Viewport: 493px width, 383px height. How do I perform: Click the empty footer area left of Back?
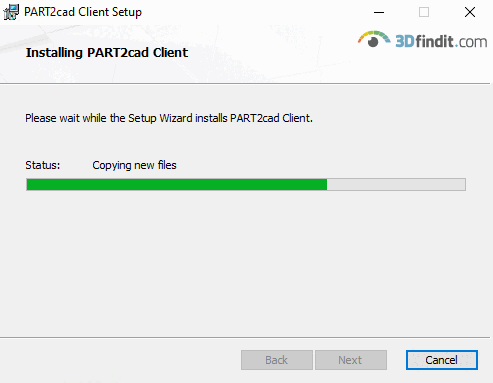click(x=120, y=360)
